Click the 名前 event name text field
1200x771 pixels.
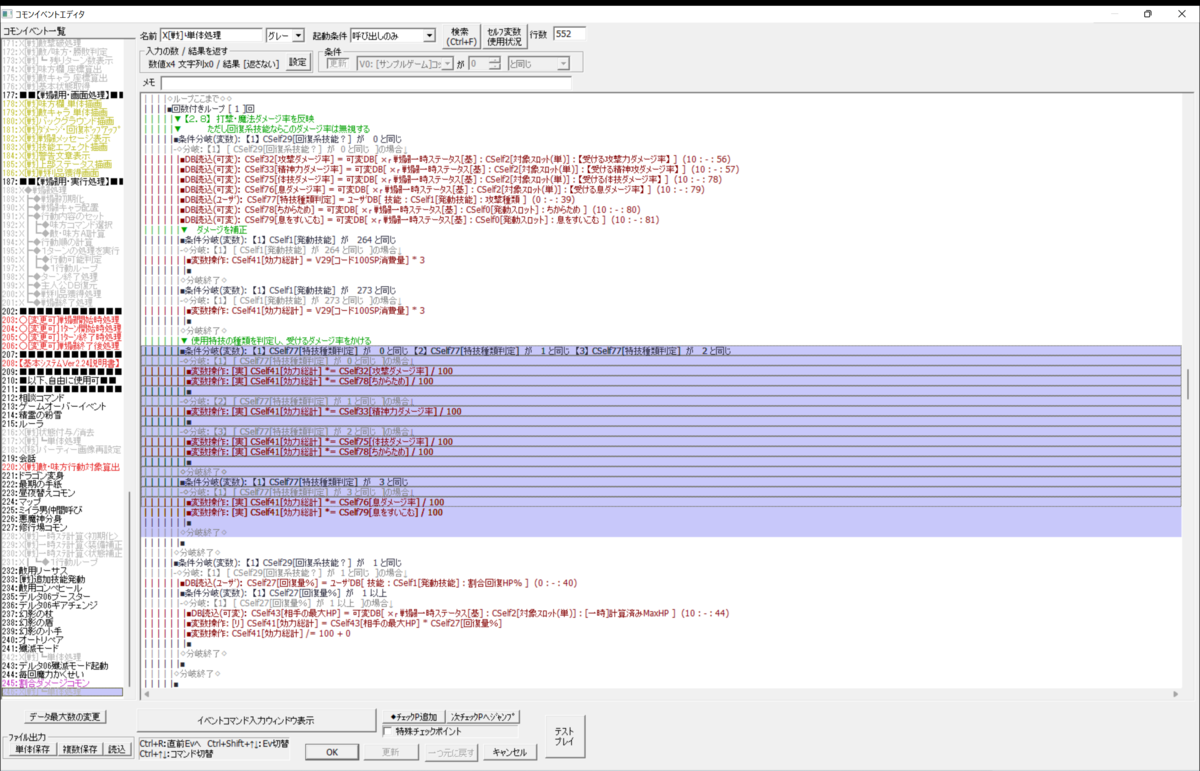point(210,35)
